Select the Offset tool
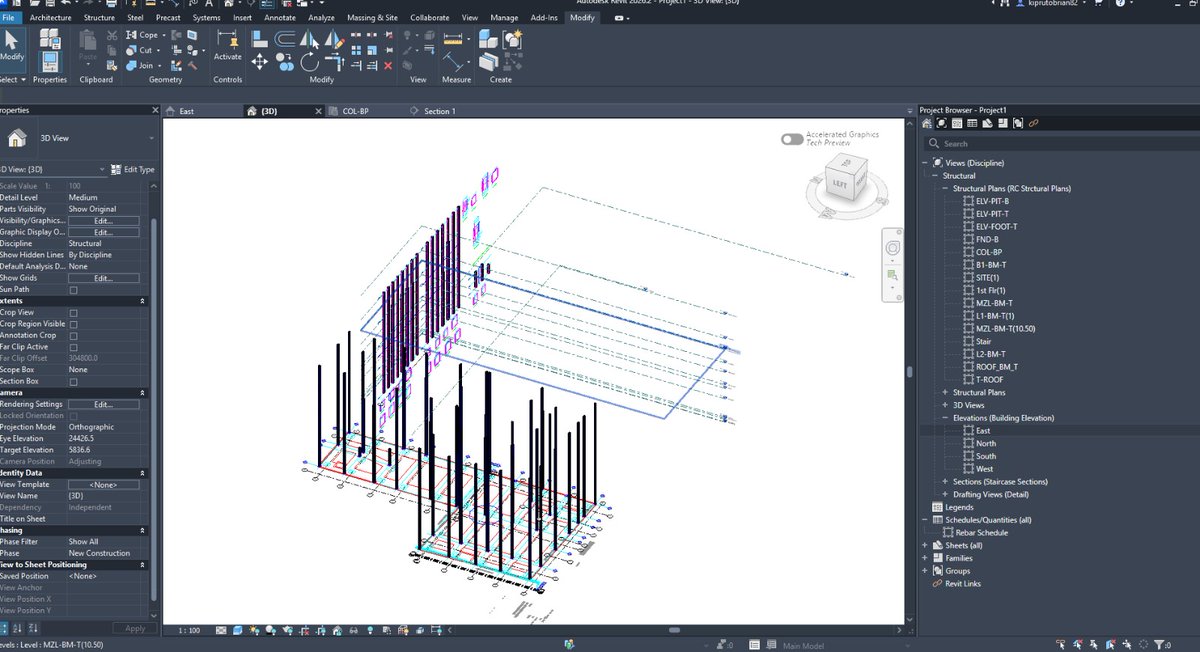This screenshot has height=652, width=1200. pyautogui.click(x=284, y=40)
